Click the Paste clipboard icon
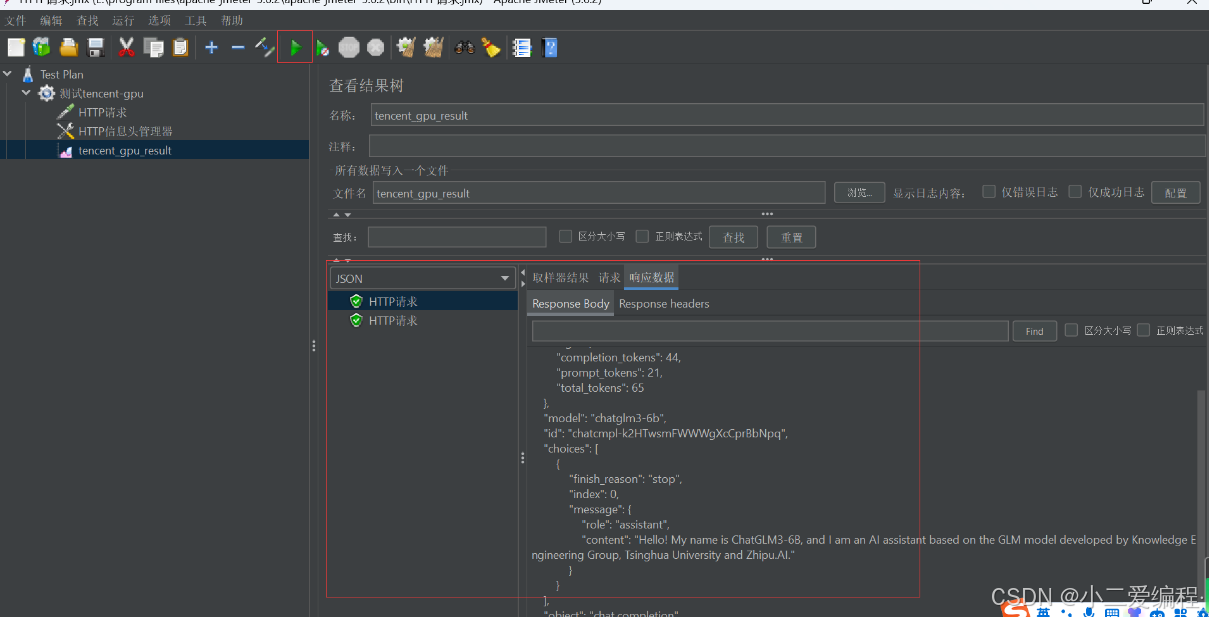Image resolution: width=1209 pixels, height=617 pixels. tap(180, 47)
